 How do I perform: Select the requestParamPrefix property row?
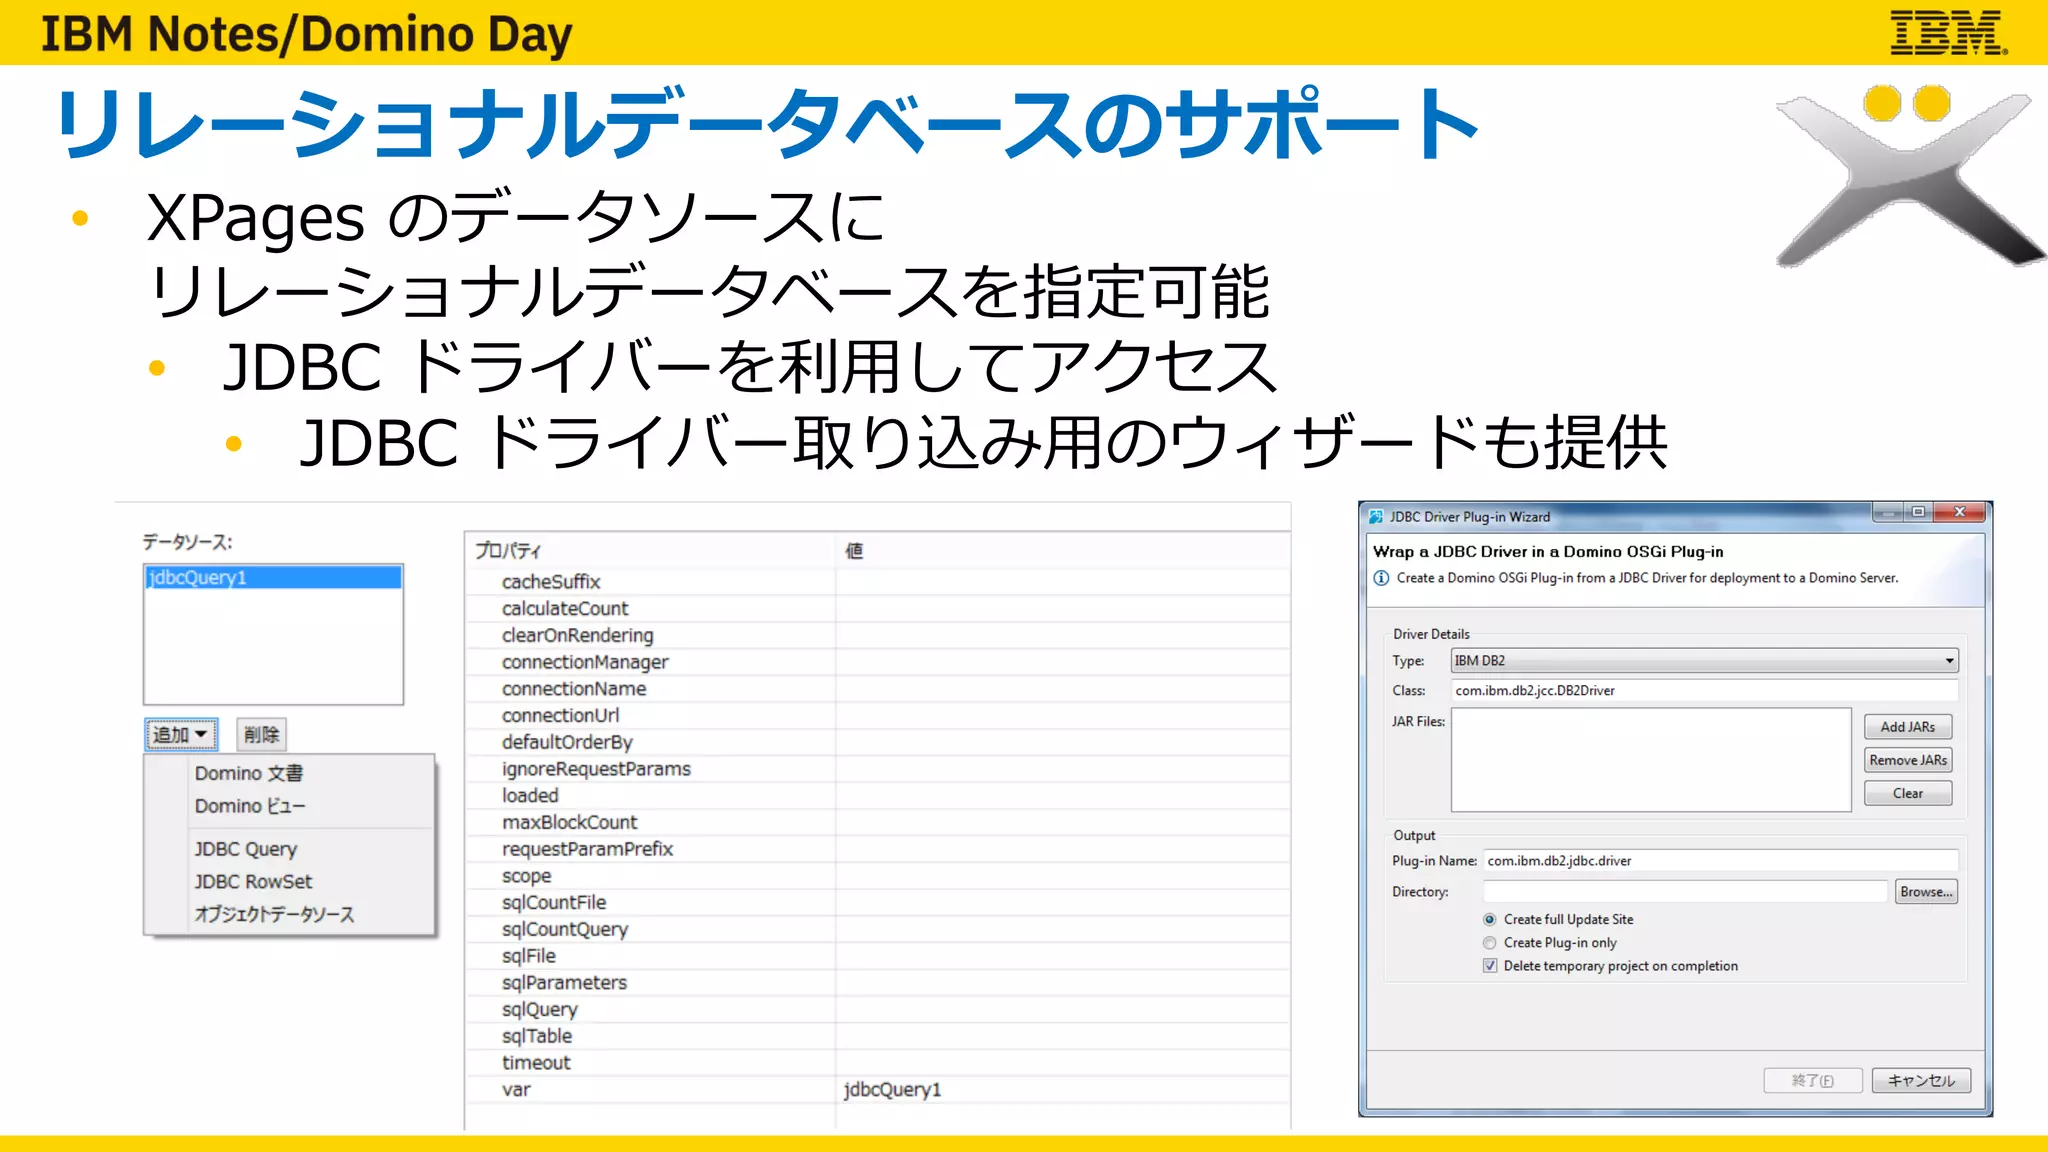878,849
